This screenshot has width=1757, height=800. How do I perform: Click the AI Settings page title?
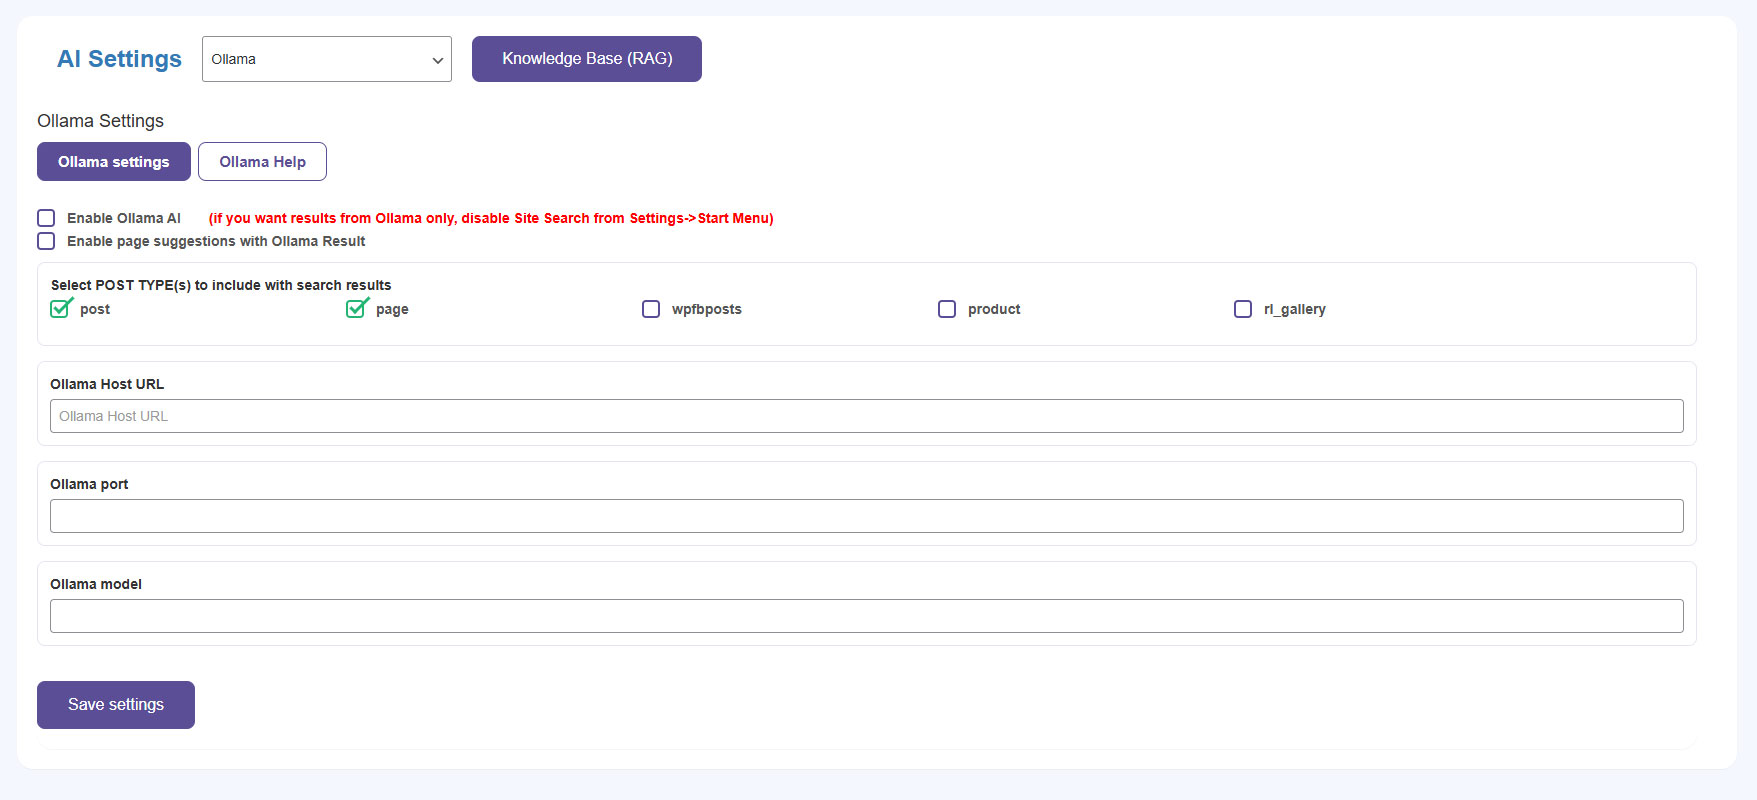click(x=119, y=59)
